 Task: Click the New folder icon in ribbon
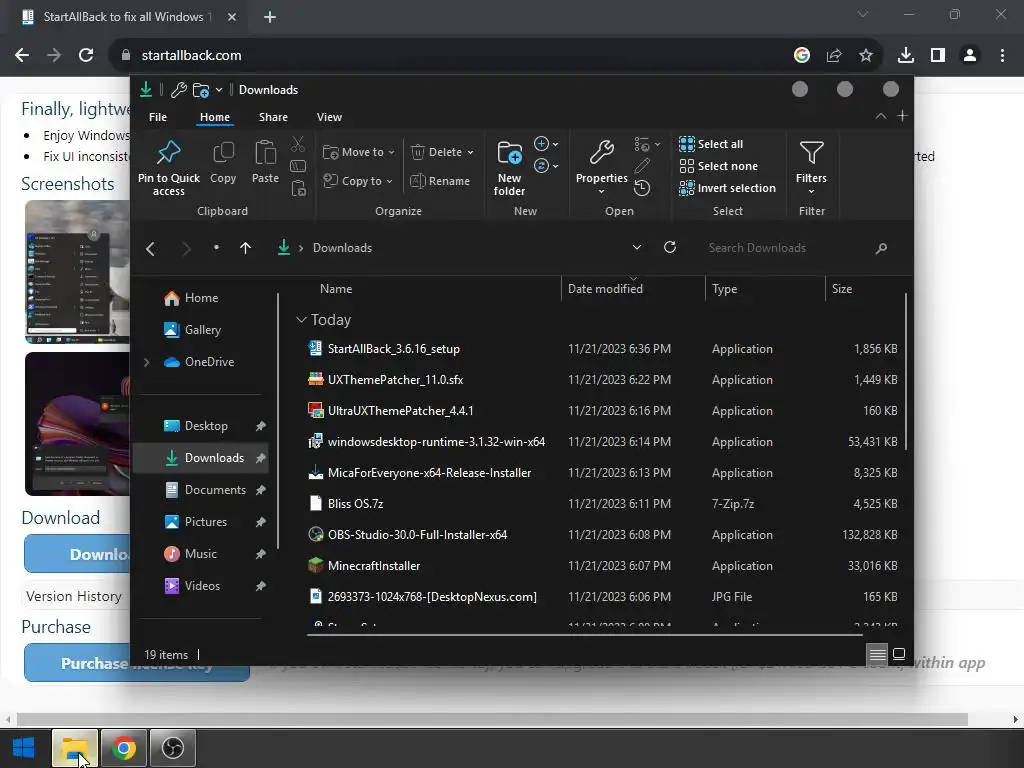pos(509,153)
